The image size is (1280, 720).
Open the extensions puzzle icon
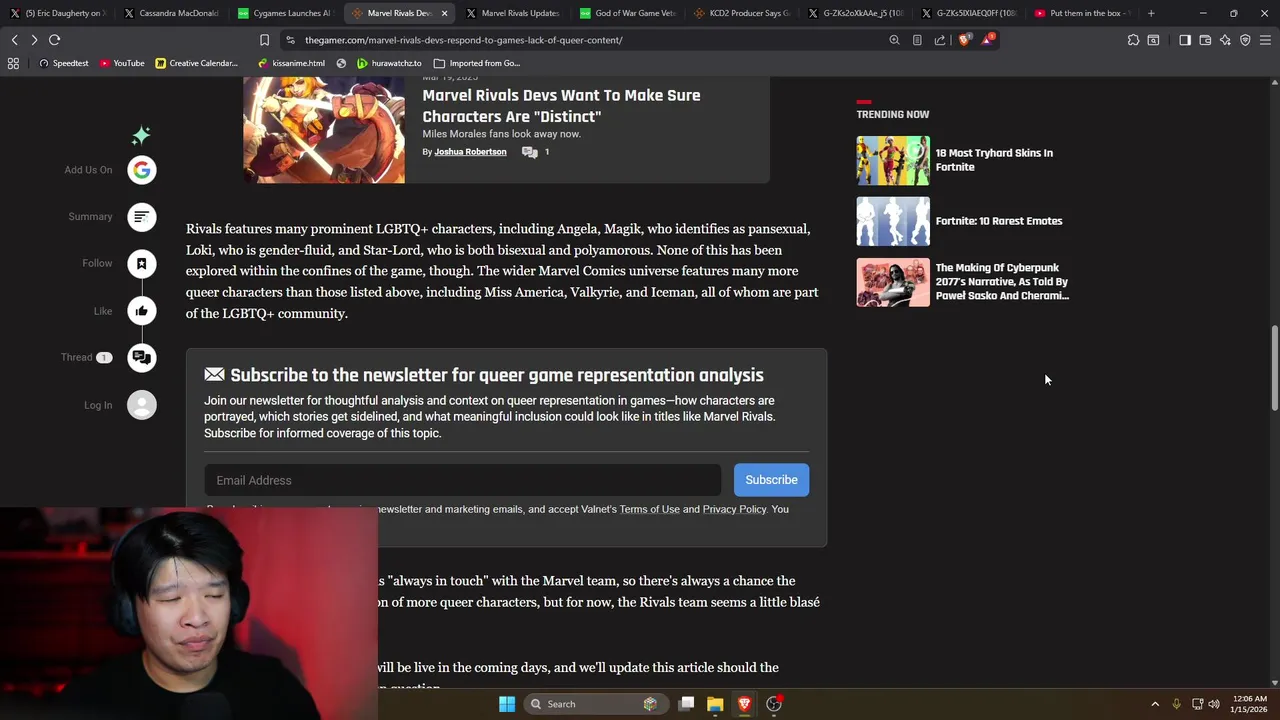[x=1133, y=40]
